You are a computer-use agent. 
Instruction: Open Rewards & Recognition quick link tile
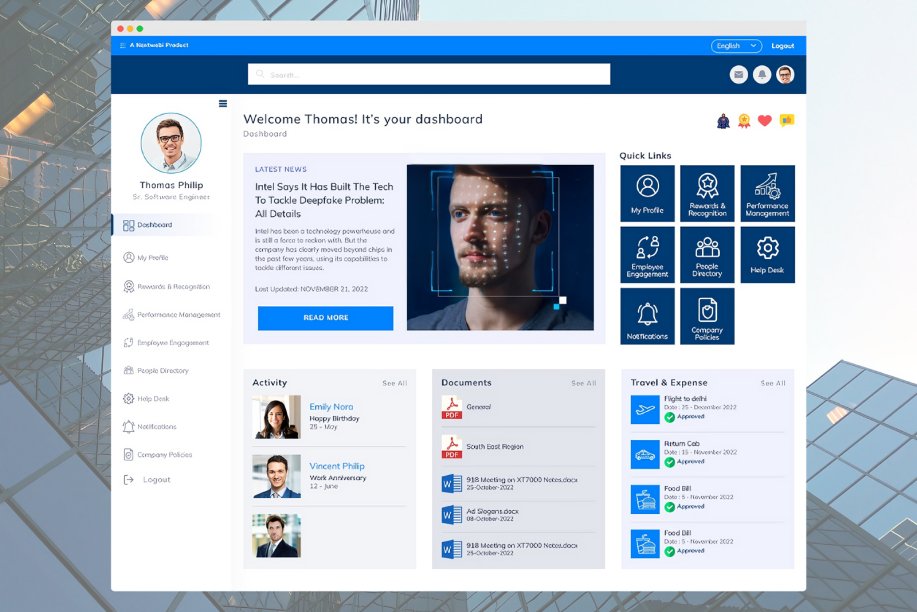[x=707, y=193]
